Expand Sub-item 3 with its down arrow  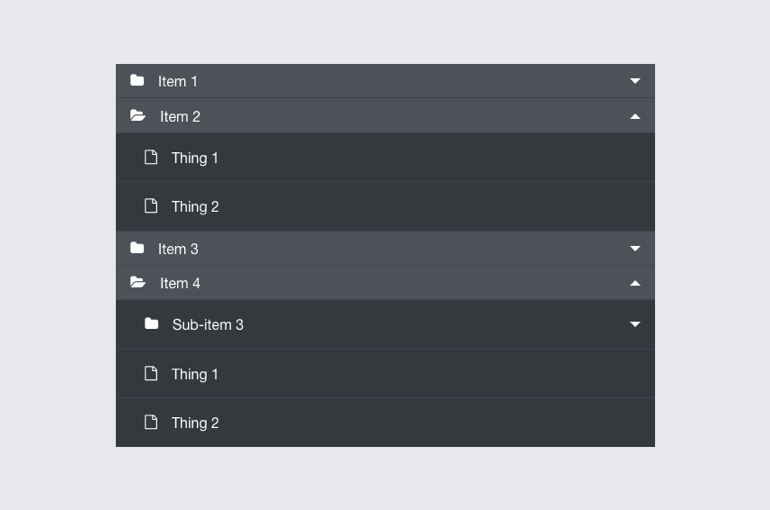(635, 324)
